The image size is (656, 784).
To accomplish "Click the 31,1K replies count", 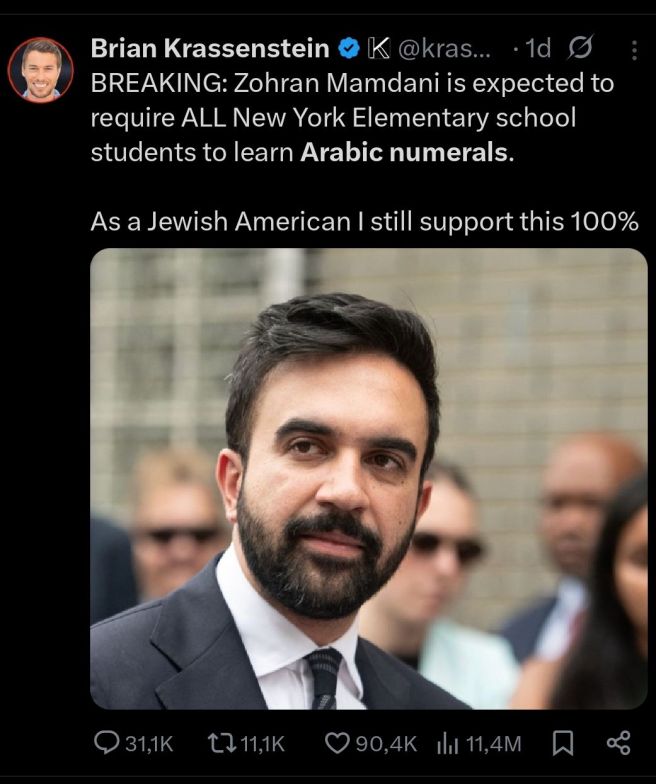I will click(x=149, y=744).
